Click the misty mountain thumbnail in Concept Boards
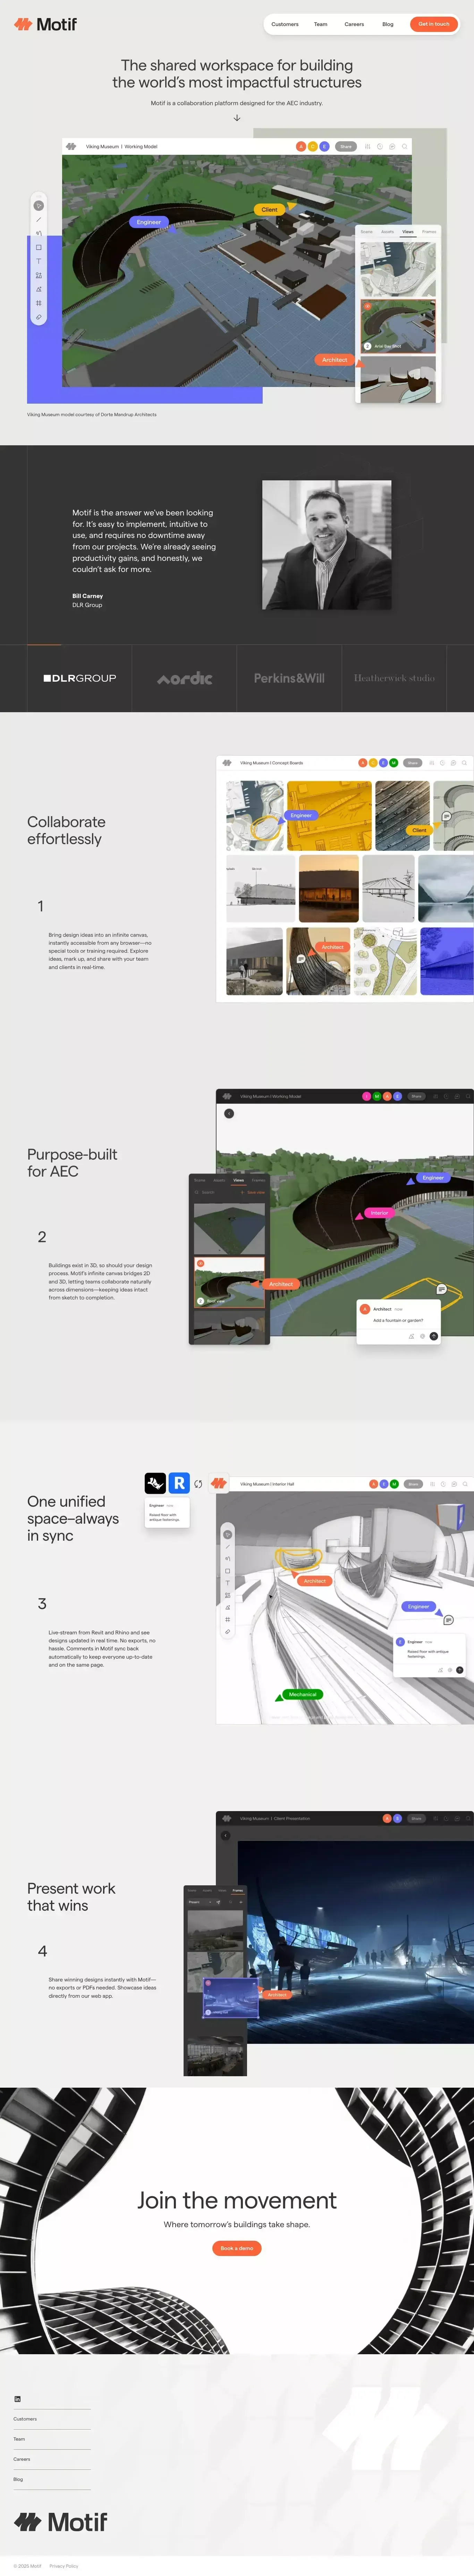The image size is (474, 2576). tap(446, 888)
